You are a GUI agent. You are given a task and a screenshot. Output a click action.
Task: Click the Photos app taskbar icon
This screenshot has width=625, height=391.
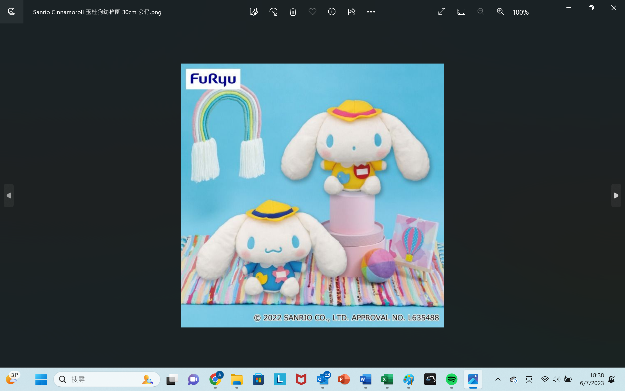pyautogui.click(x=473, y=379)
